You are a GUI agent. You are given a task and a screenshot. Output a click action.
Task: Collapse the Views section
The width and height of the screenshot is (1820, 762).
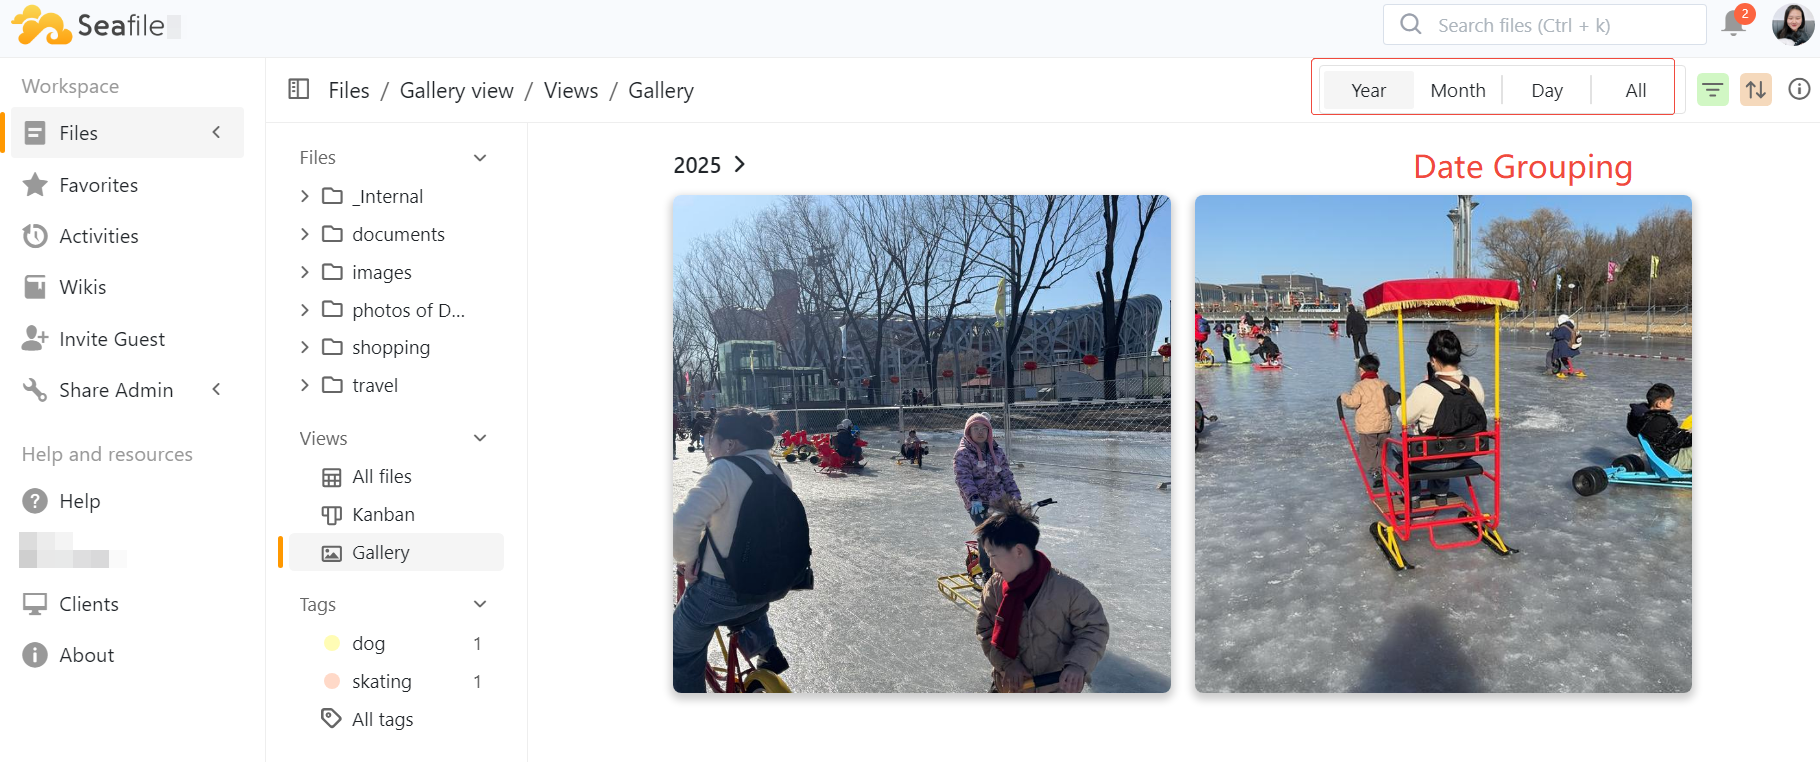[480, 438]
